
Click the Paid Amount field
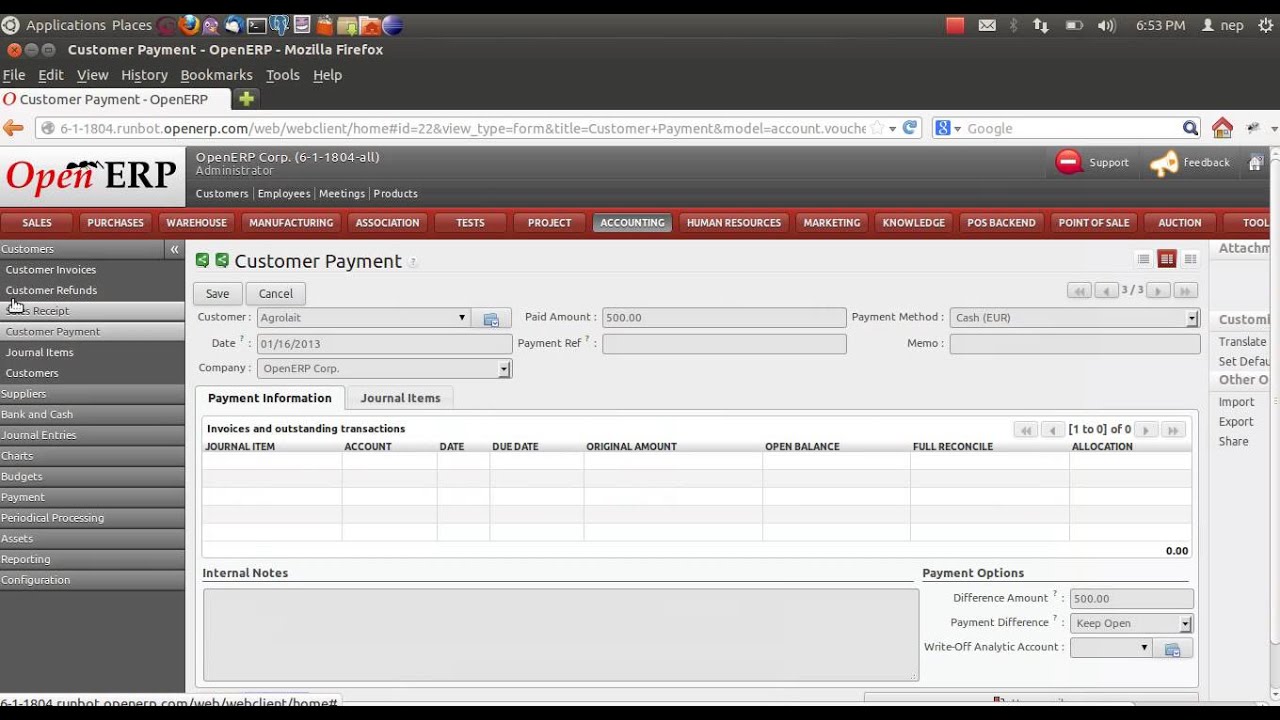coord(724,318)
